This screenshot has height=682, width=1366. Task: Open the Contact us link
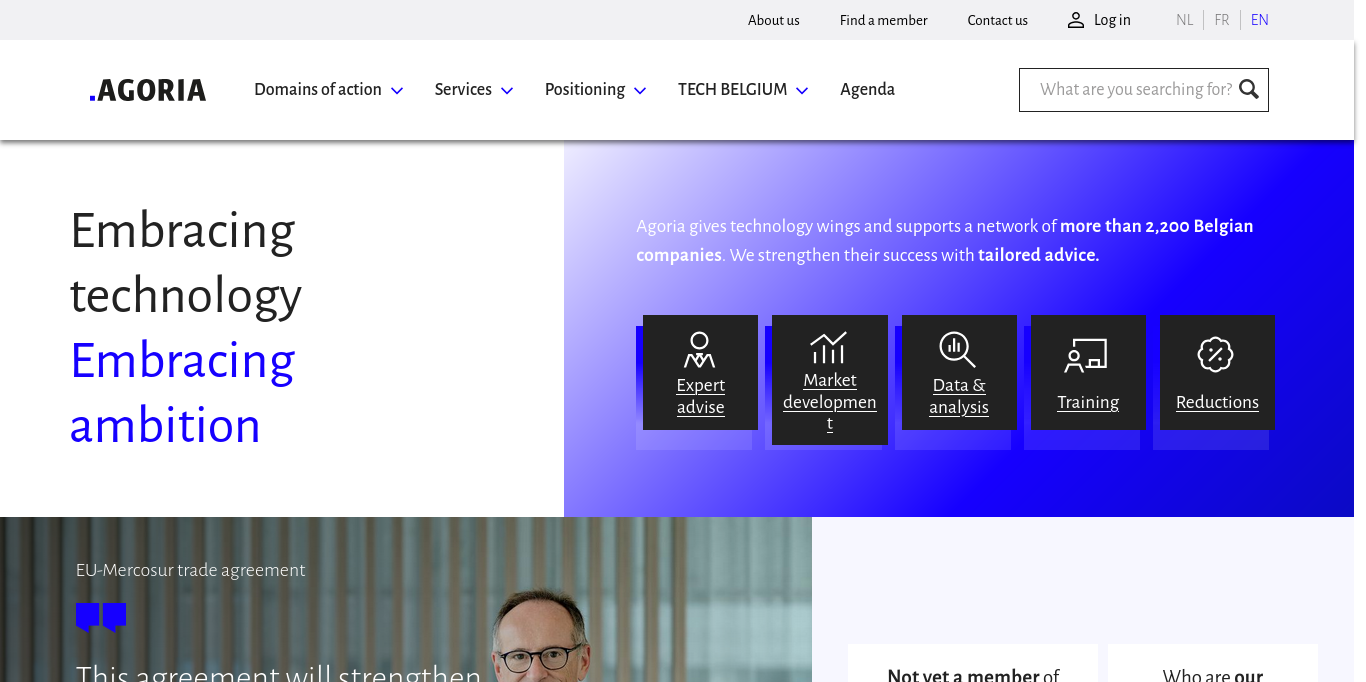click(x=997, y=20)
